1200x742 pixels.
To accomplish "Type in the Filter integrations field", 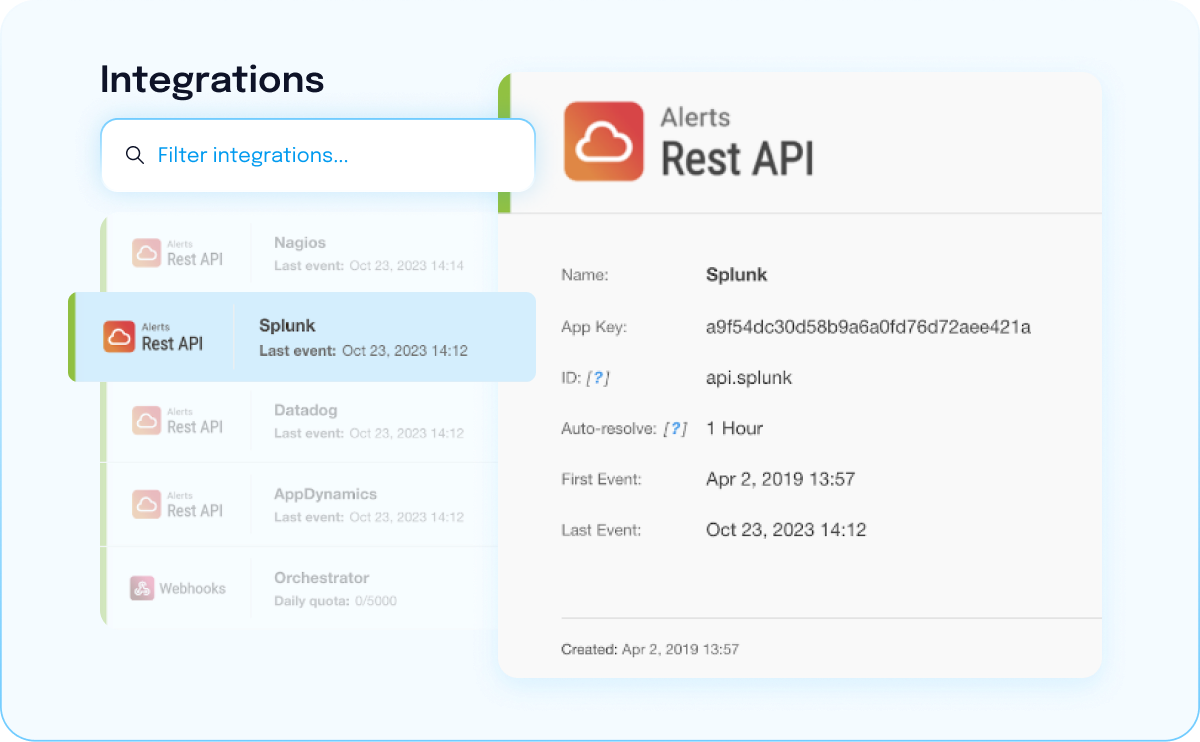I will pyautogui.click(x=330, y=156).
